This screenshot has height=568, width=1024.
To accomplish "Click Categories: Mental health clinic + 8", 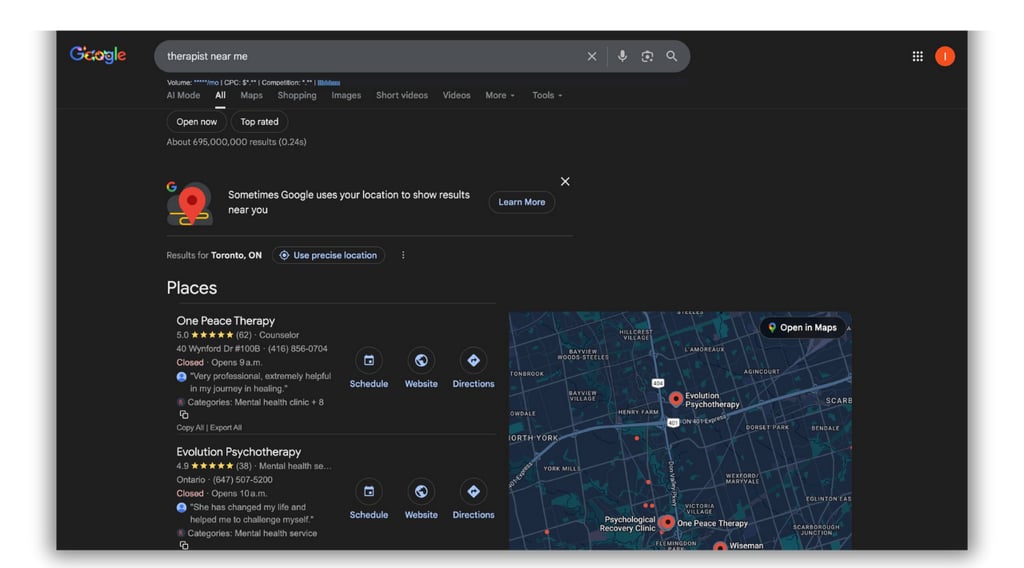I will (x=255, y=402).
